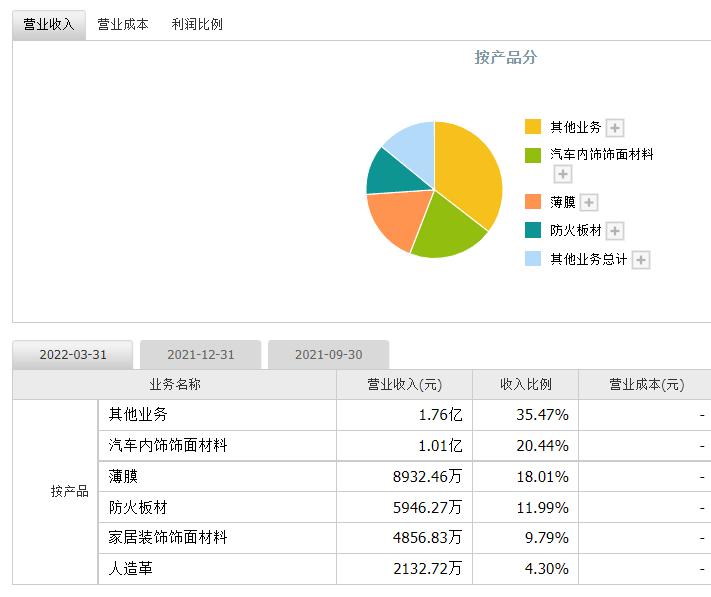This screenshot has width=711, height=597.
Task: Click the light blue 其他业务总计 legend swatch
Action: pos(533,258)
